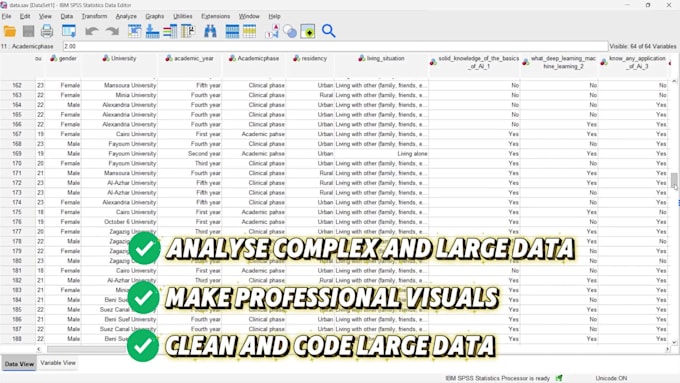The height and width of the screenshot is (383, 680).
Task: Open the Go to case tool
Action: point(135,31)
